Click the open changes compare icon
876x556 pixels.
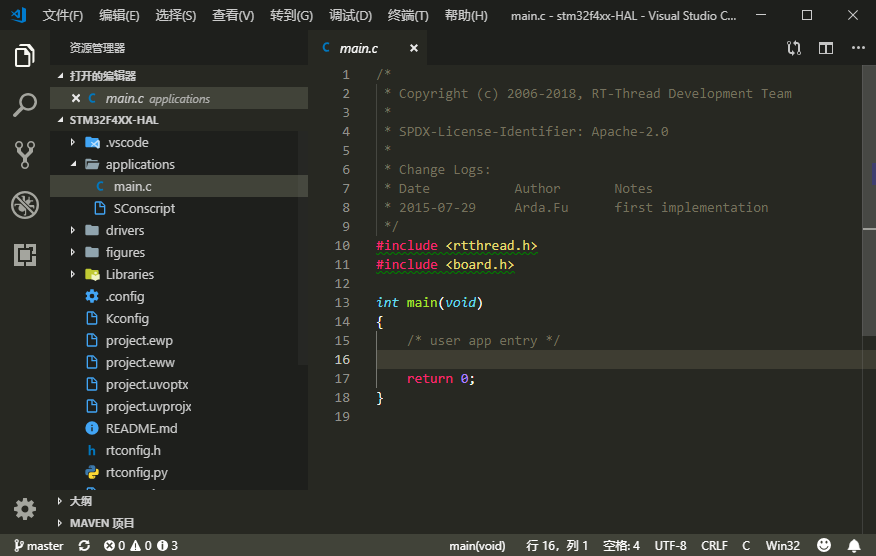coord(794,48)
